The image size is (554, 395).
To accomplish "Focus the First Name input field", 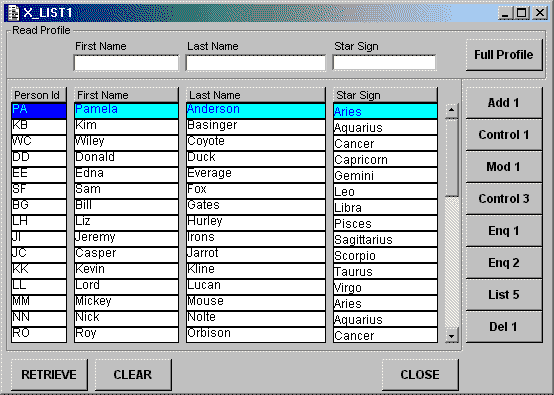I will (126, 63).
